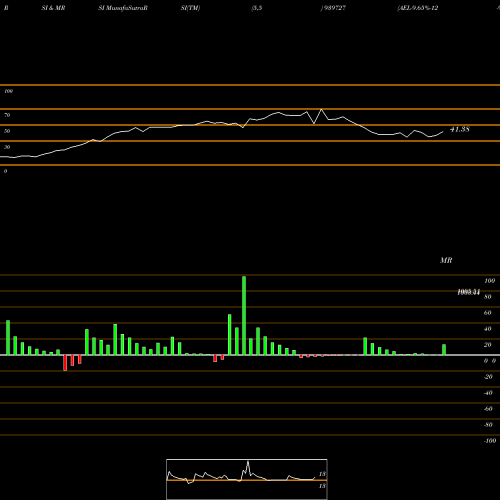Click the 'MR' panel title

pyautogui.click(x=446, y=260)
